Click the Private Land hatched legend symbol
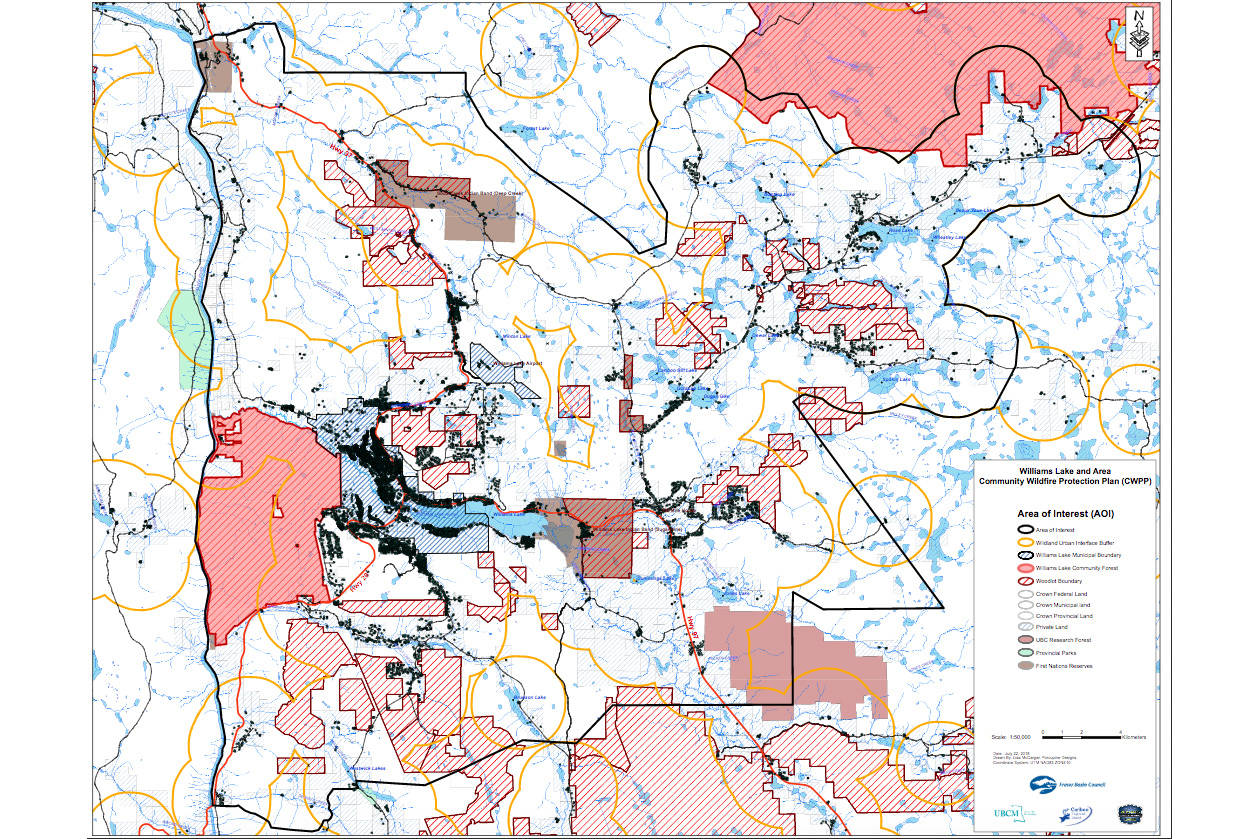The width and height of the screenshot is (1259, 839). 1026,627
